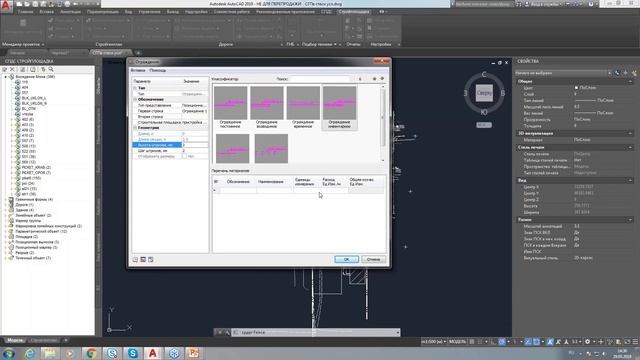This screenshot has width=640, height=360.
Task: Open the Помощь menu in the dialog
Action: click(x=158, y=71)
